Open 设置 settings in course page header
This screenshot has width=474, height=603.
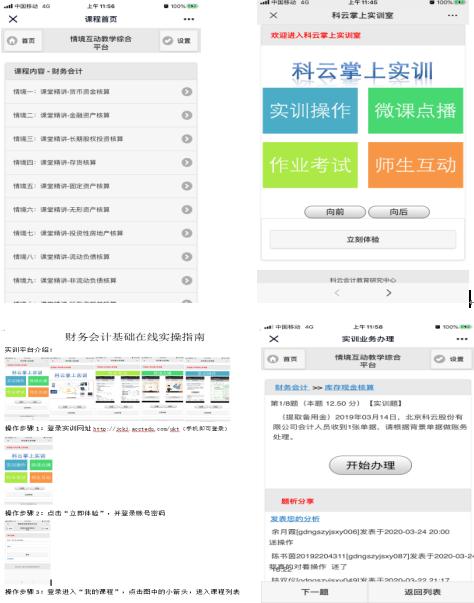pyautogui.click(x=179, y=41)
